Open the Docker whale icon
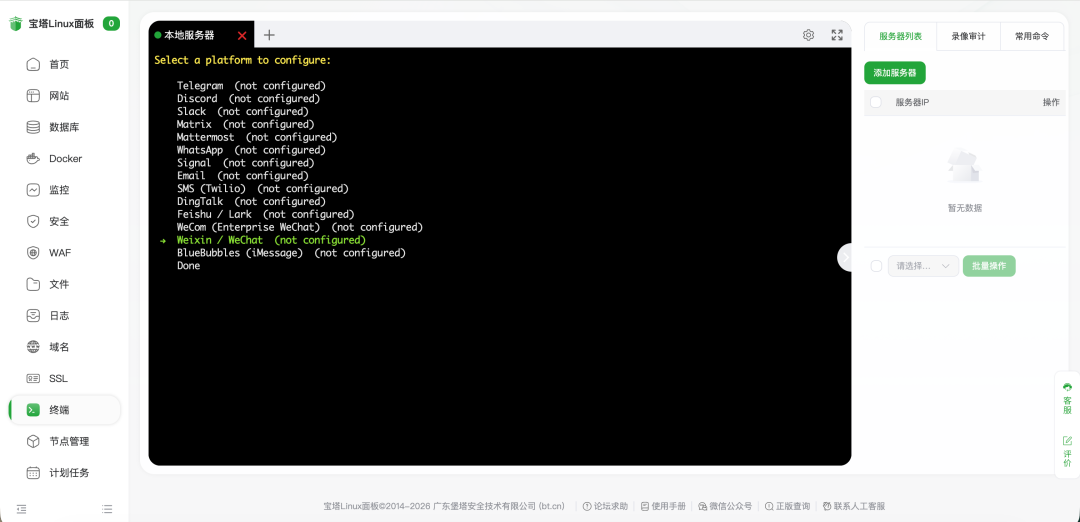This screenshot has height=522, width=1080. pos(33,158)
